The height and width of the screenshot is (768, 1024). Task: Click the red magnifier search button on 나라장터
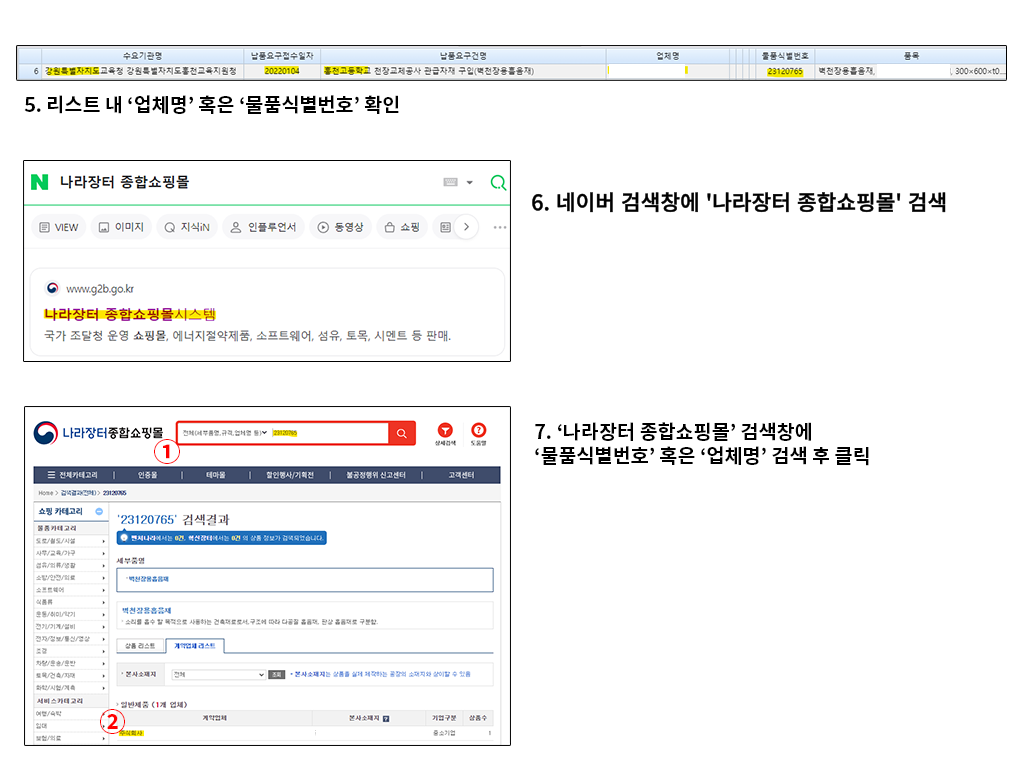click(400, 432)
